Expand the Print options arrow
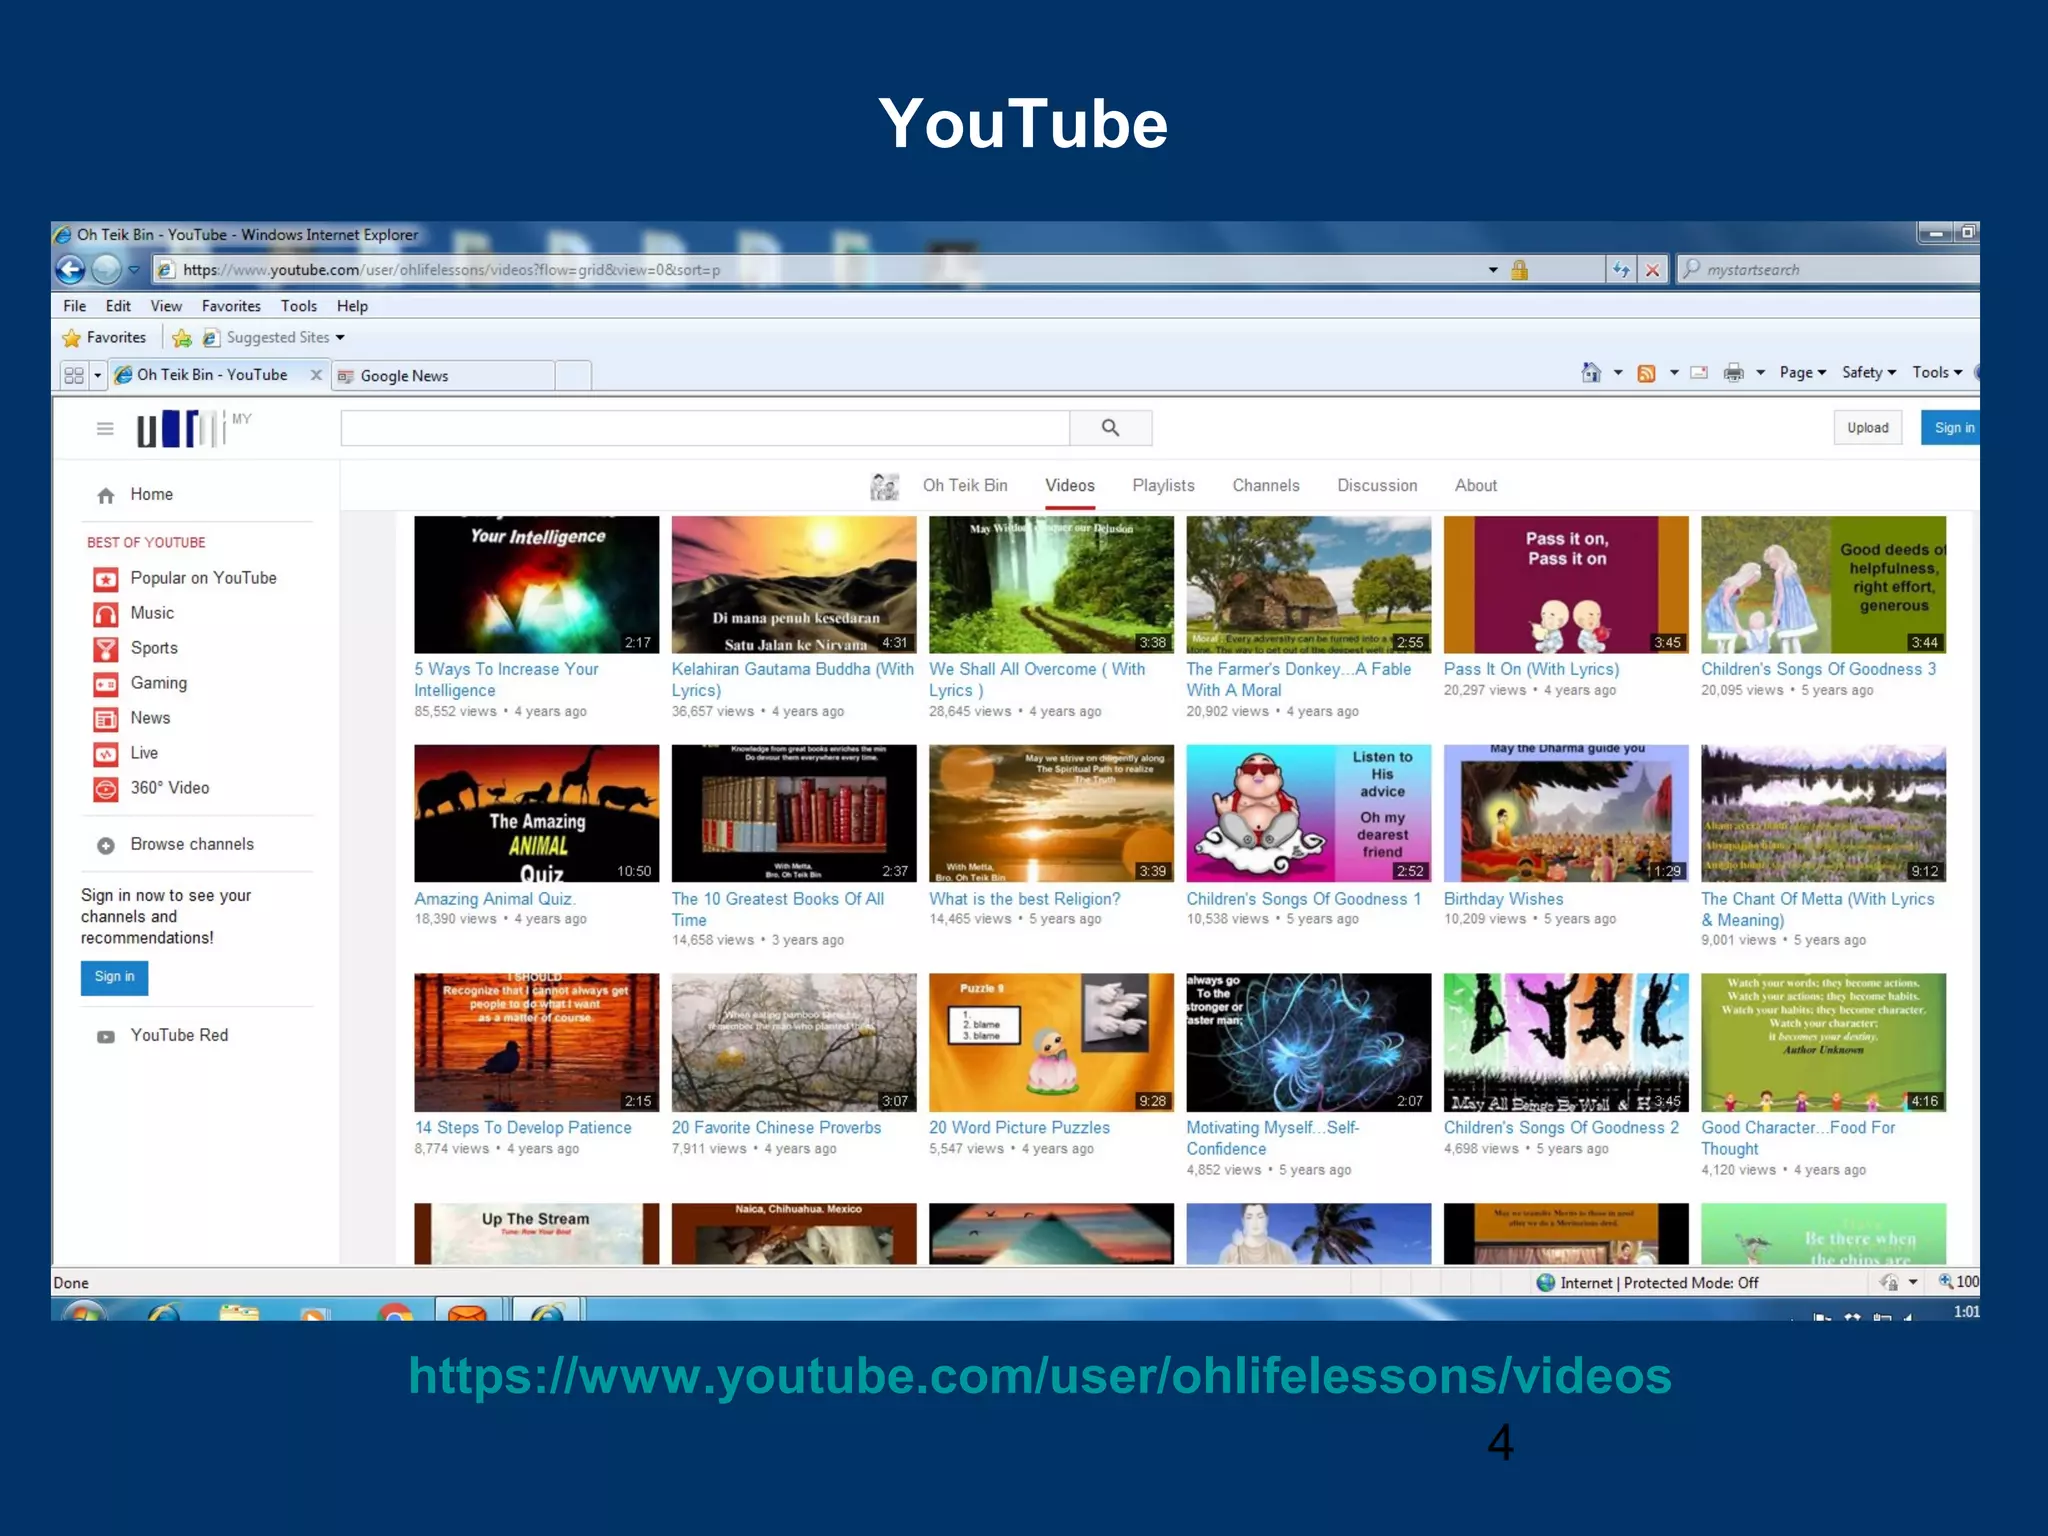 point(1761,373)
